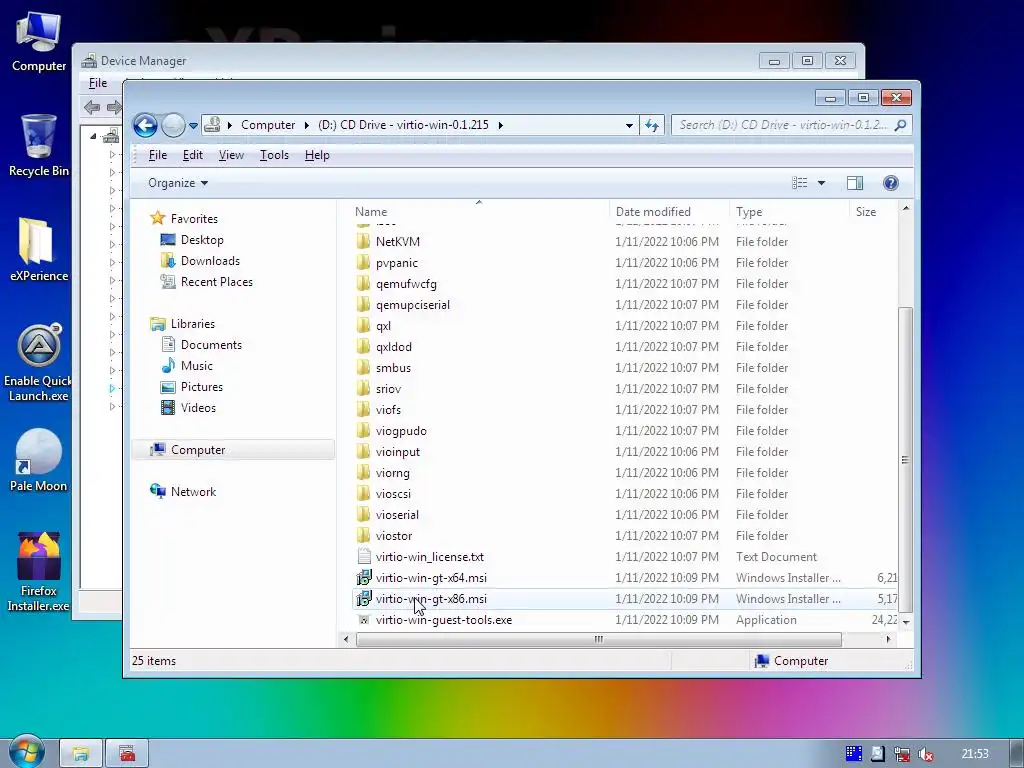Click the CD Drive breadcrumb segment
This screenshot has height=768, width=1024.
click(403, 125)
